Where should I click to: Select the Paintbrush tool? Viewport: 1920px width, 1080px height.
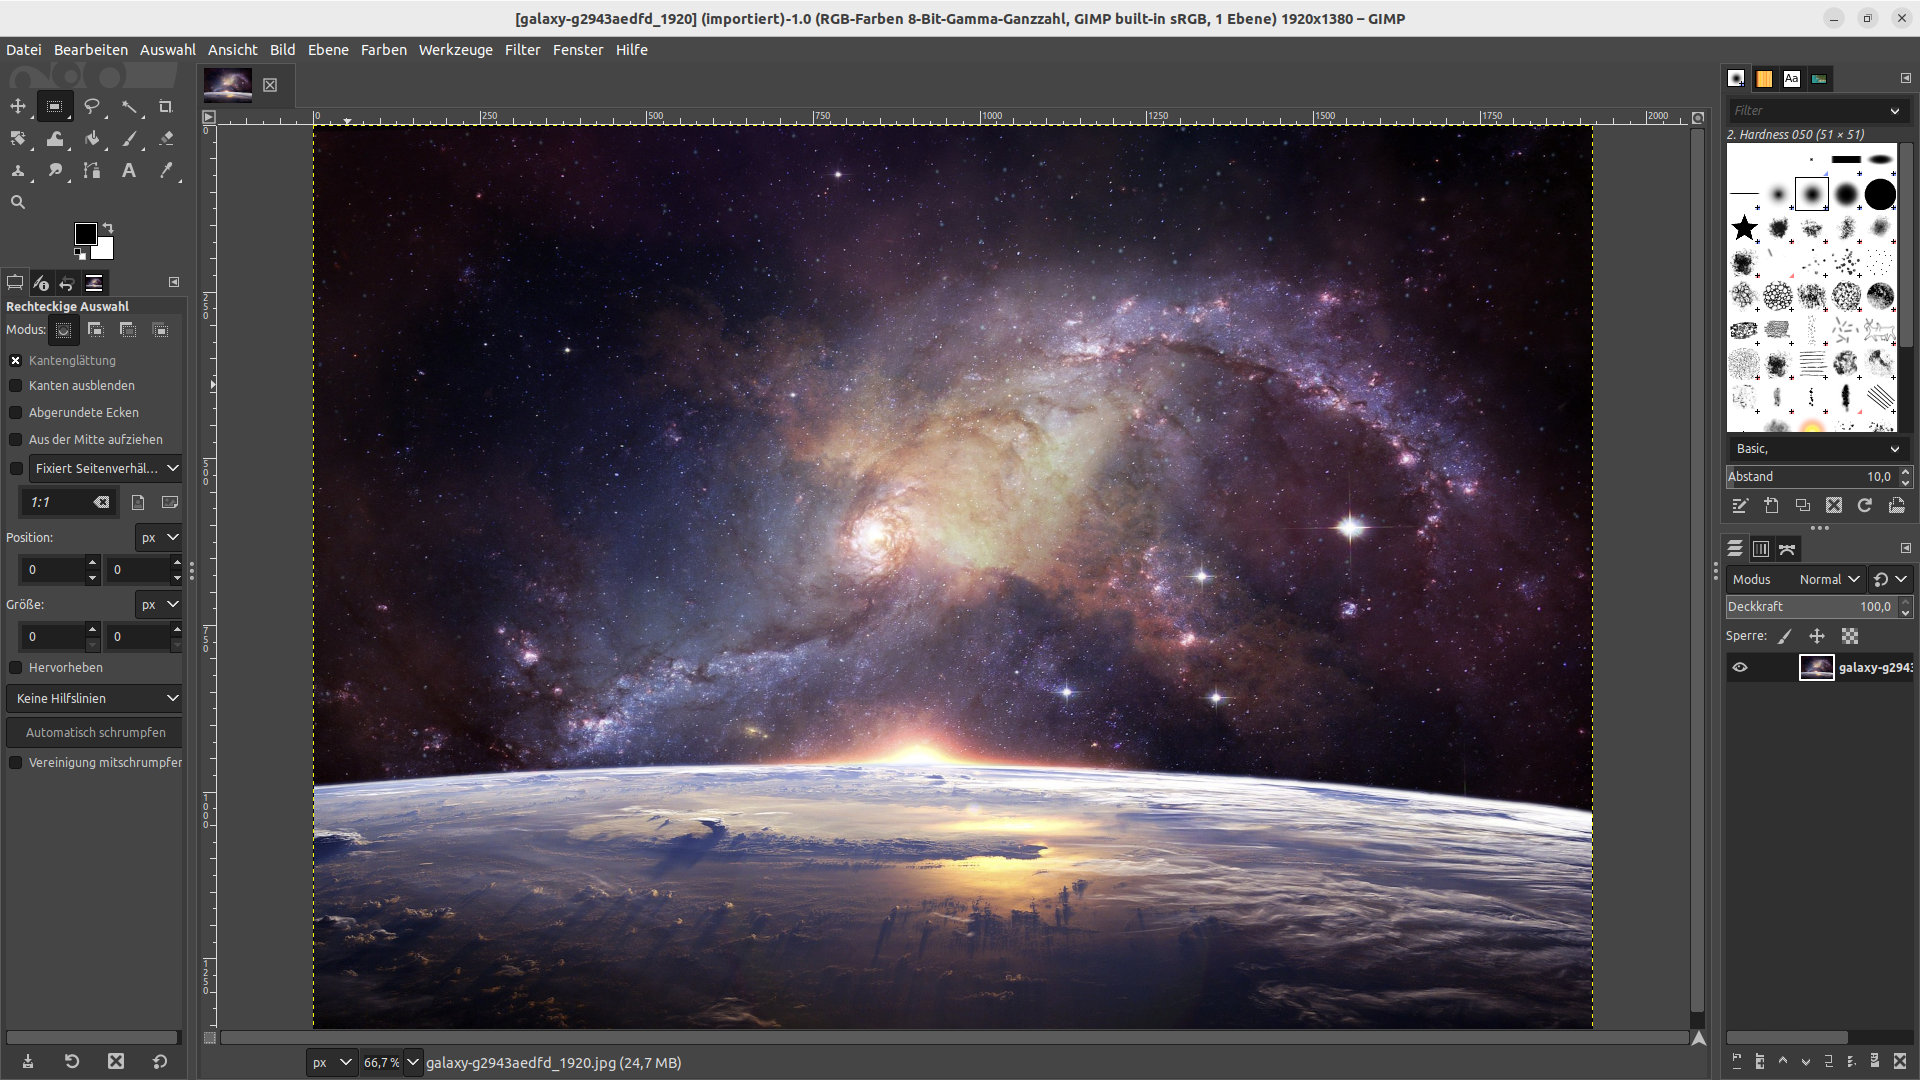tap(129, 139)
